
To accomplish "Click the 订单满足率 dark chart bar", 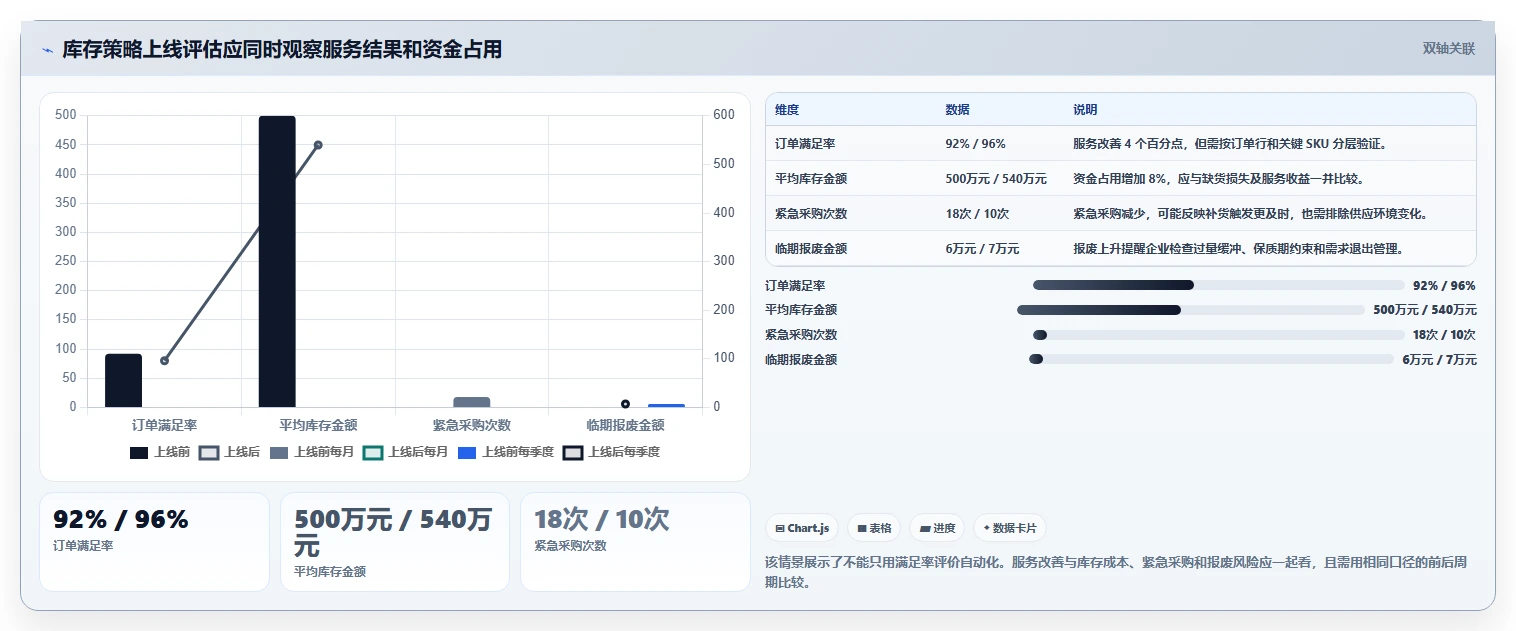I will coord(123,380).
